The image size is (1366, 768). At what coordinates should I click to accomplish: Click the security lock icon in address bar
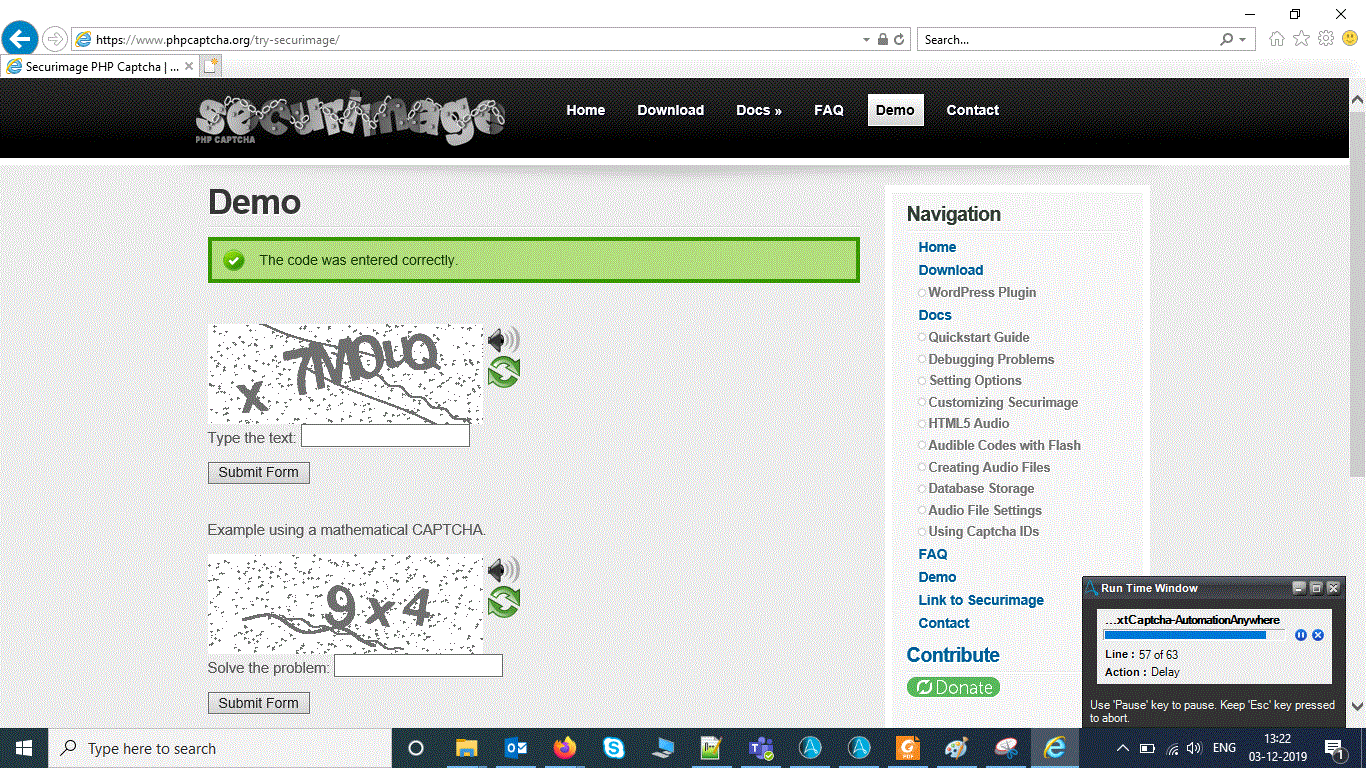pos(883,40)
